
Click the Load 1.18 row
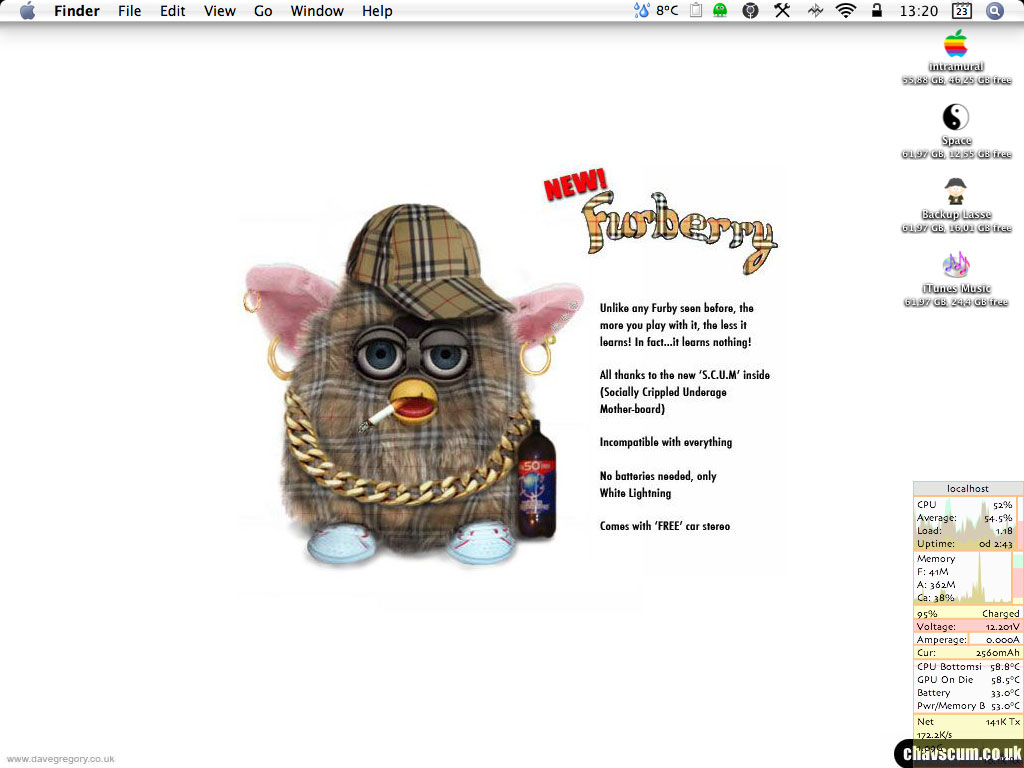[x=965, y=531]
